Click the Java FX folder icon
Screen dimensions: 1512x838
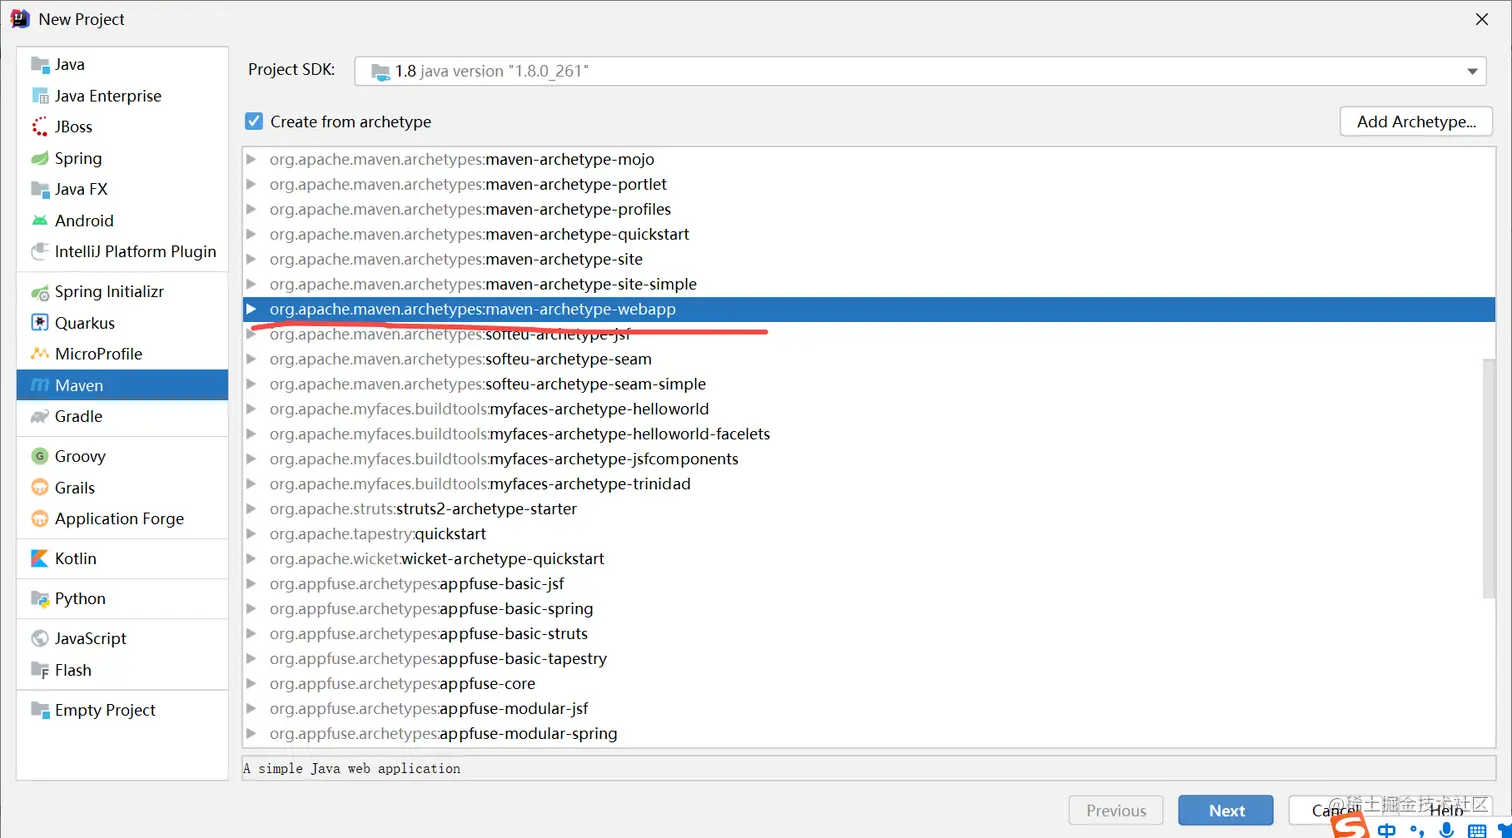(40, 189)
